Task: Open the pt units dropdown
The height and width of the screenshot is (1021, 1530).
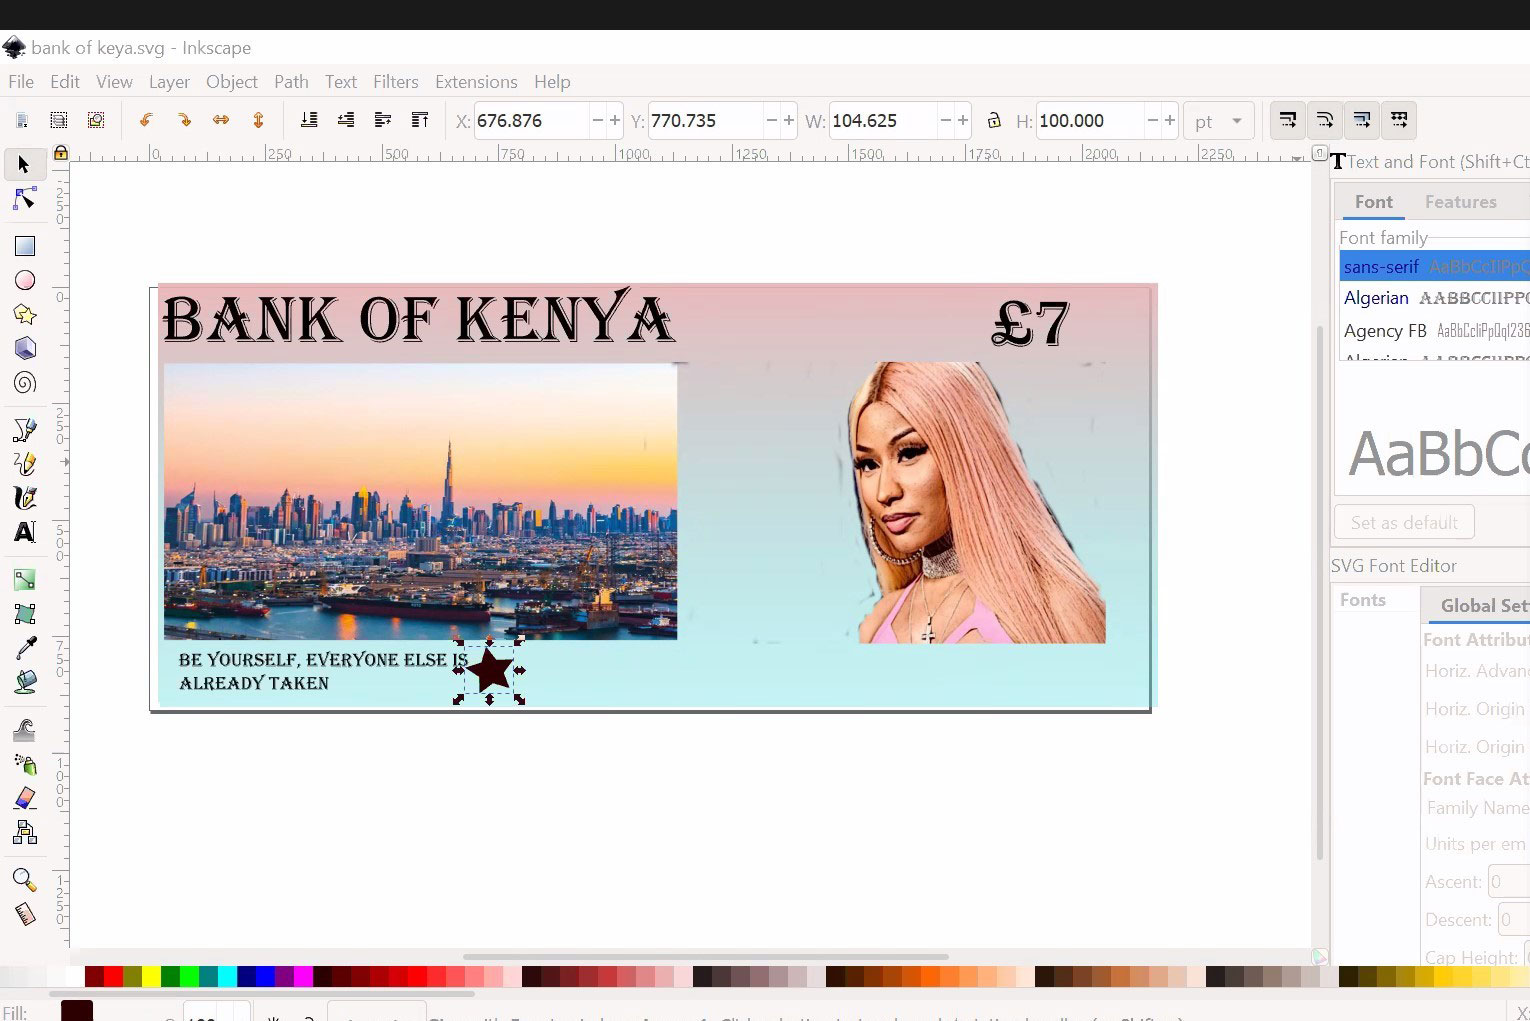Action: [x=1219, y=121]
